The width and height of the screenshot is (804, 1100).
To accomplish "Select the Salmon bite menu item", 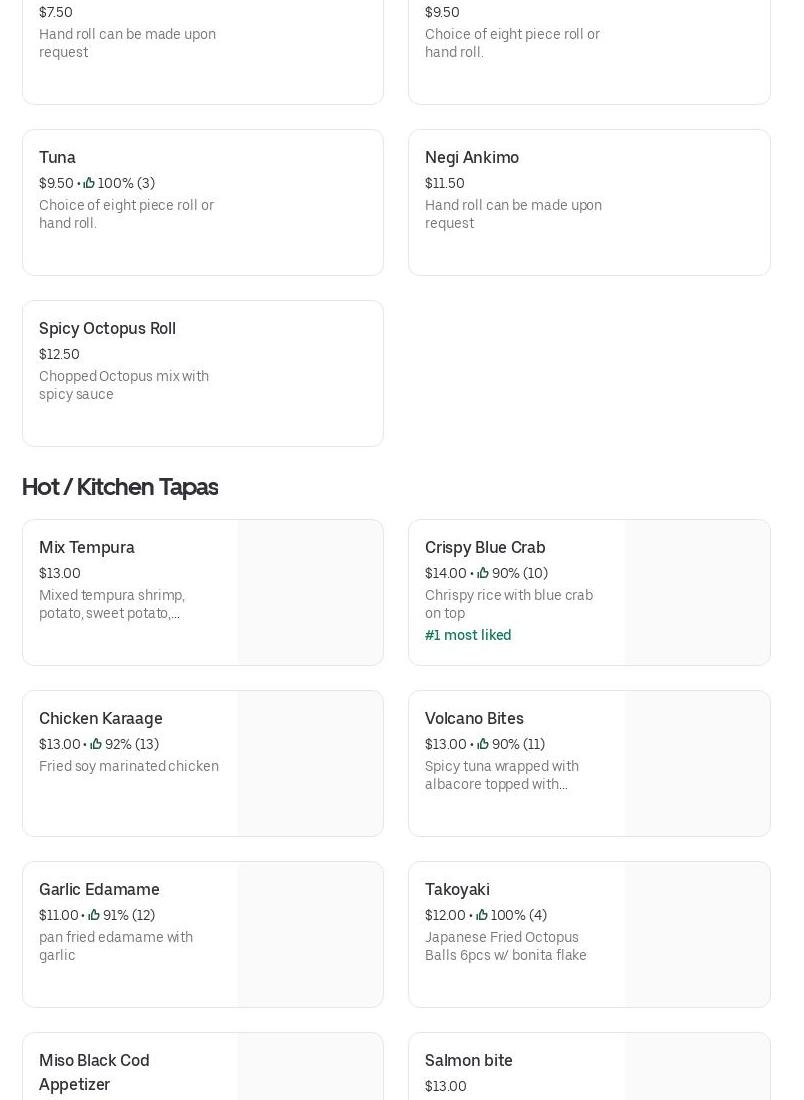I will click(468, 1061).
